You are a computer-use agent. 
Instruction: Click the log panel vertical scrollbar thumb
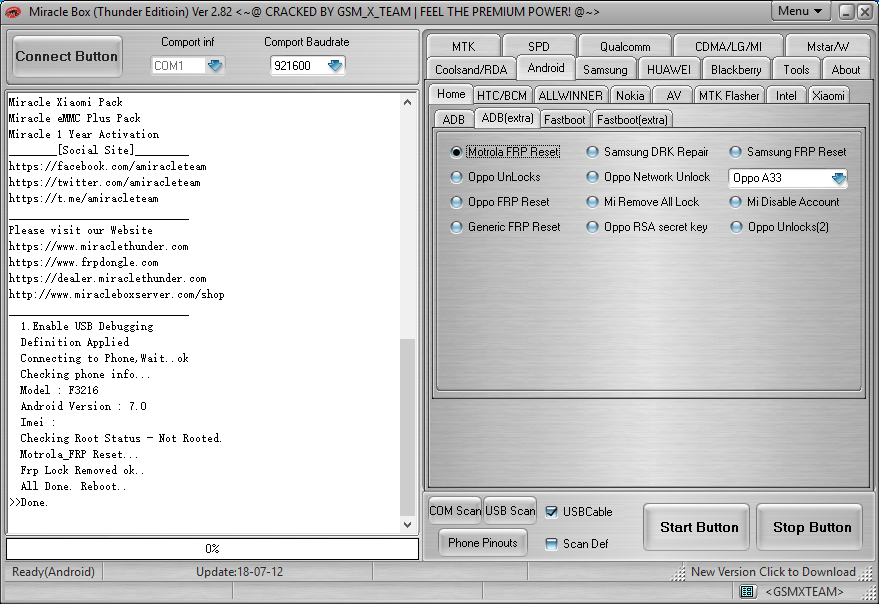pyautogui.click(x=408, y=427)
